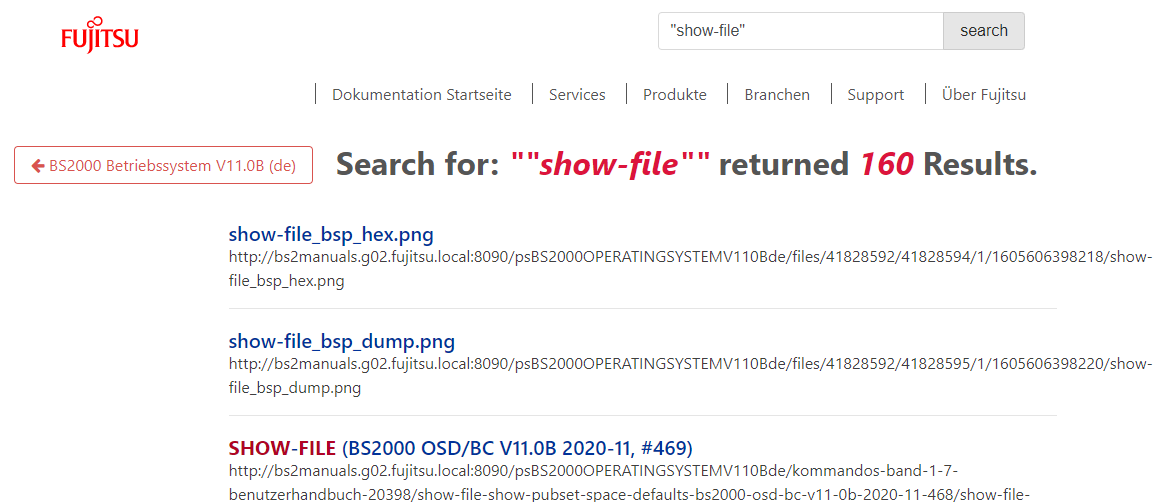Screen dimensions: 1167x502
Task: Go to the Branchen navigation item
Action: pyautogui.click(x=776, y=95)
